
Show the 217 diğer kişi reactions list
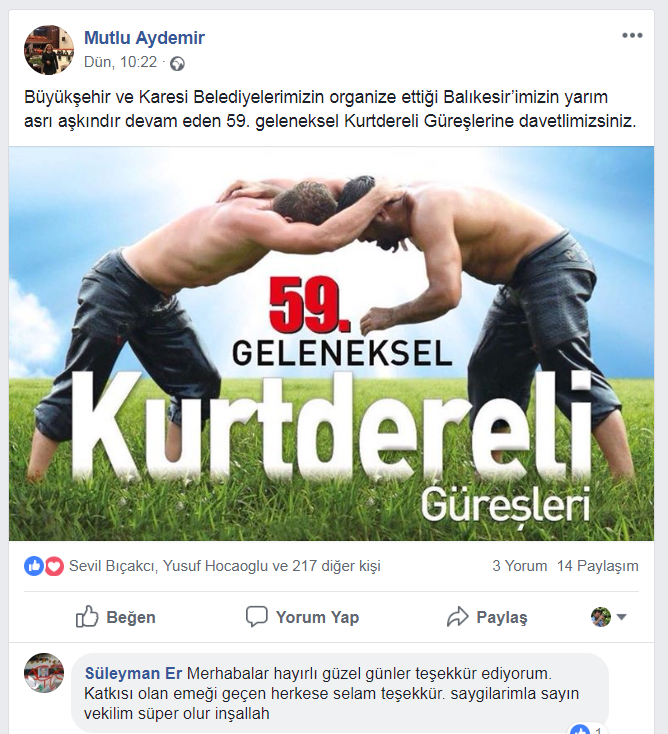[x=336, y=566]
